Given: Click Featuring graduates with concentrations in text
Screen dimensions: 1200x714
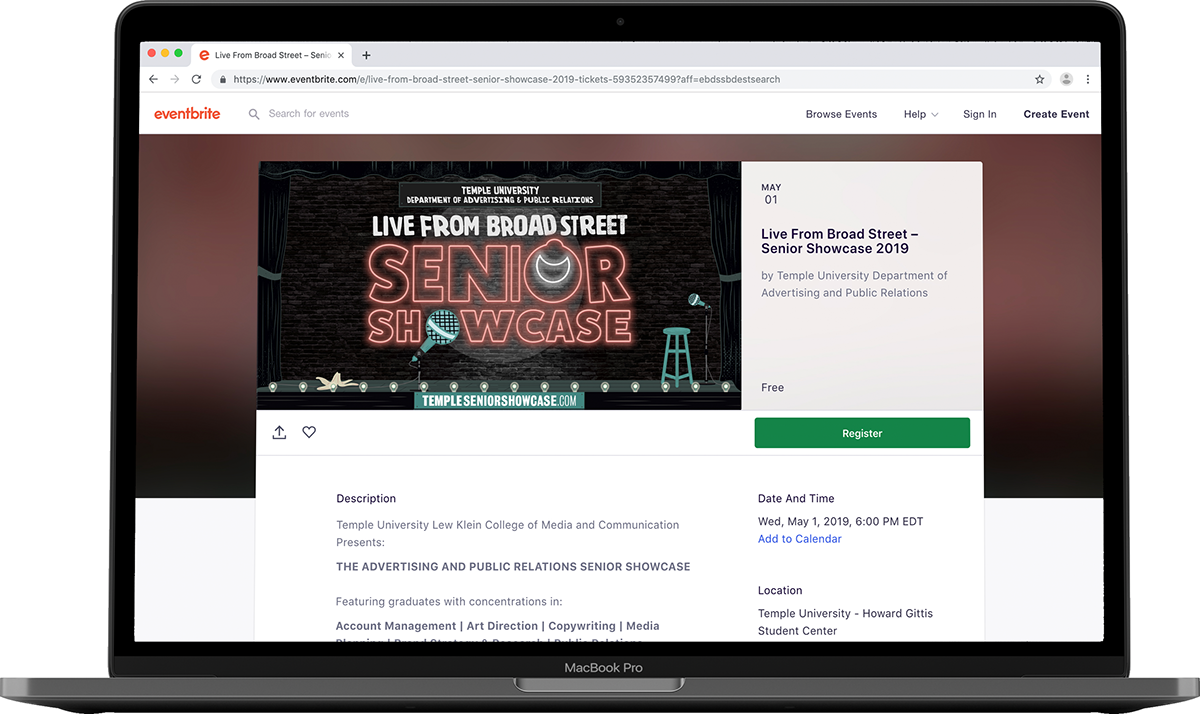Looking at the screenshot, I should [x=449, y=602].
